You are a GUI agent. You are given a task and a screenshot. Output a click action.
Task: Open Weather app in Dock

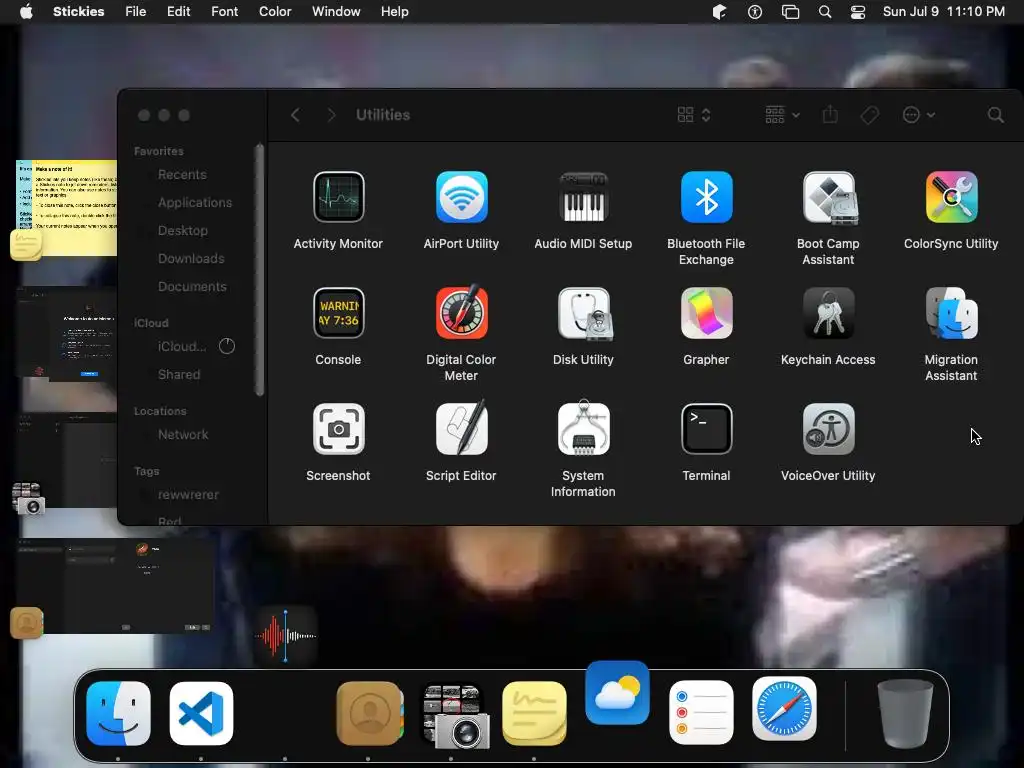click(x=617, y=693)
